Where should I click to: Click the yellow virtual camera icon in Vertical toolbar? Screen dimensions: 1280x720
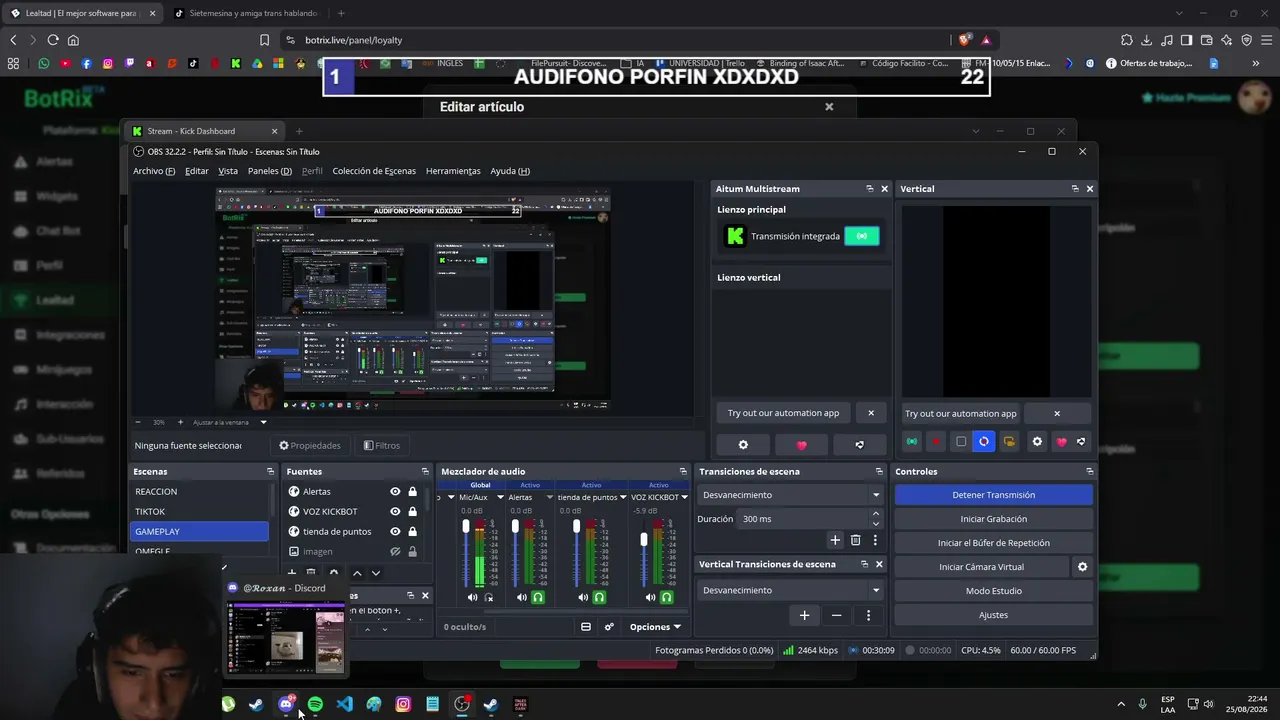(1009, 442)
